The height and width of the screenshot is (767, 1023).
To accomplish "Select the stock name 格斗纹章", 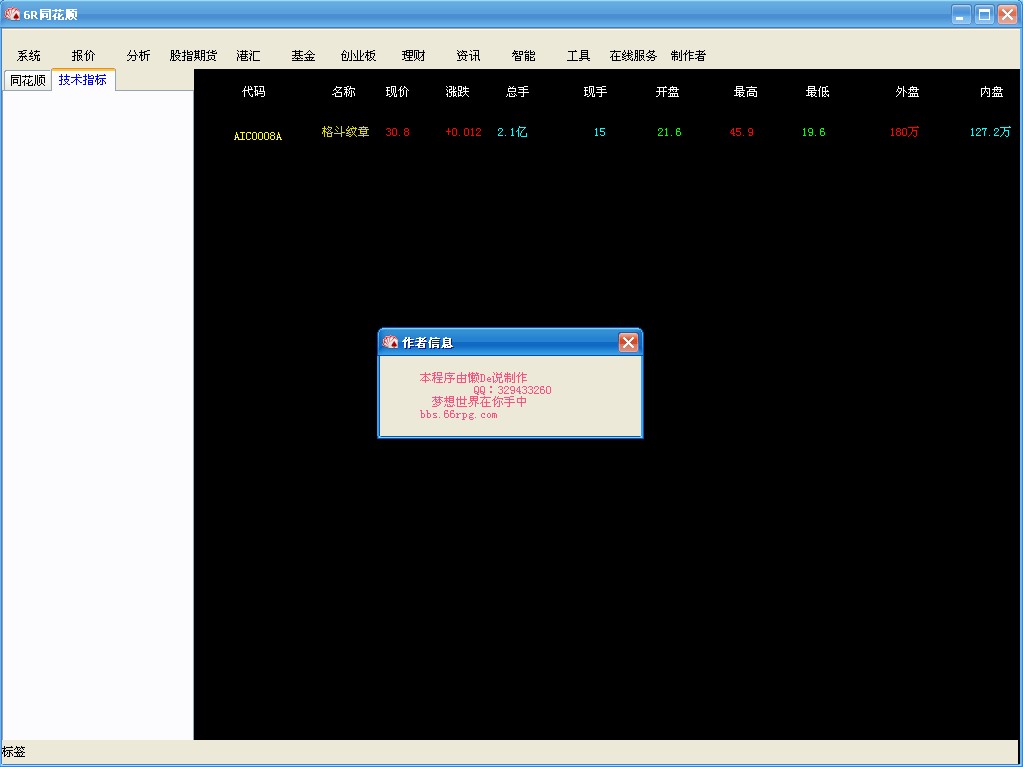I will (345, 132).
